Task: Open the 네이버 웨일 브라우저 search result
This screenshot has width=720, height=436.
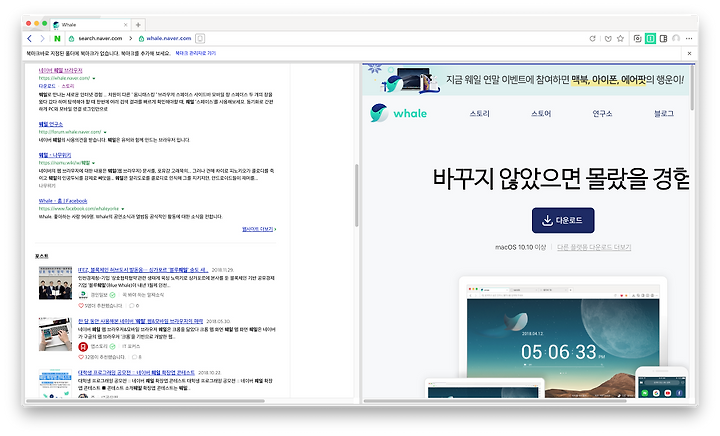Action: point(61,71)
